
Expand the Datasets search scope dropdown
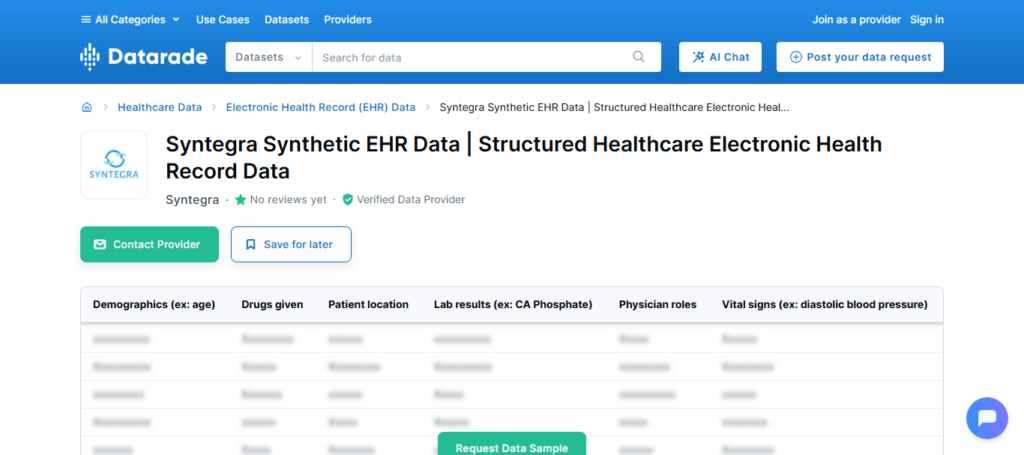point(269,57)
